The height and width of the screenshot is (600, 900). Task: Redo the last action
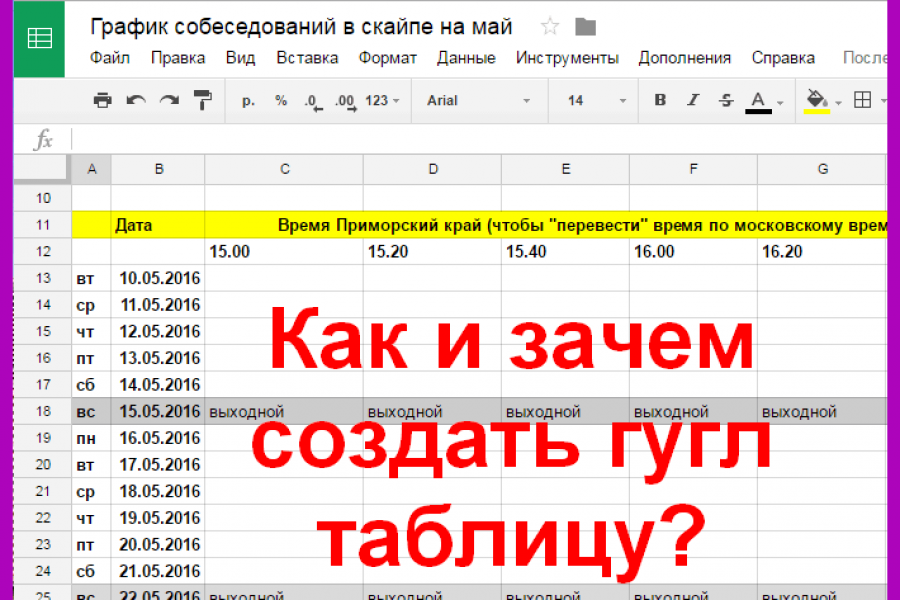click(x=169, y=100)
